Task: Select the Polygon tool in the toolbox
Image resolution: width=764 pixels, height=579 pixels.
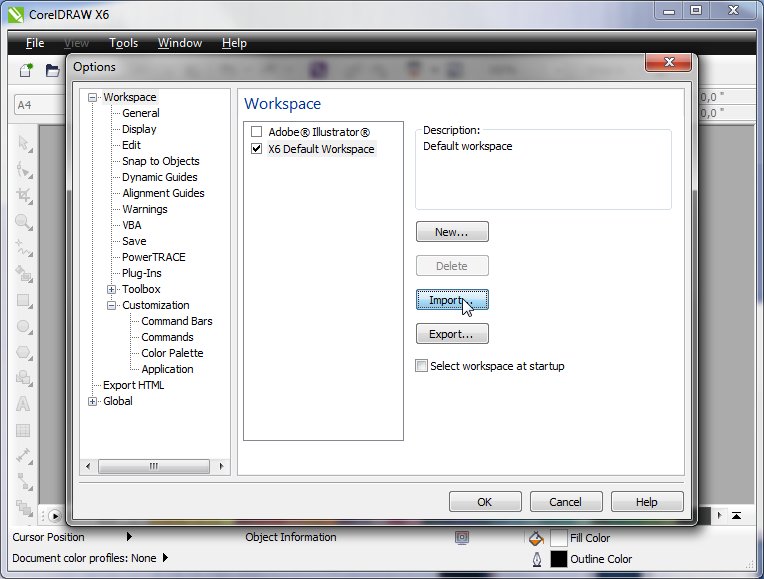Action: tap(23, 352)
